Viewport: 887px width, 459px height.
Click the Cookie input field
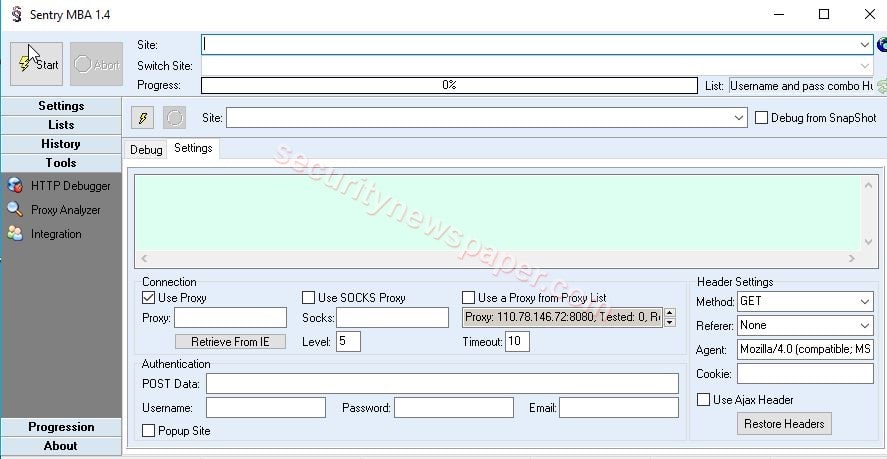[x=806, y=374]
